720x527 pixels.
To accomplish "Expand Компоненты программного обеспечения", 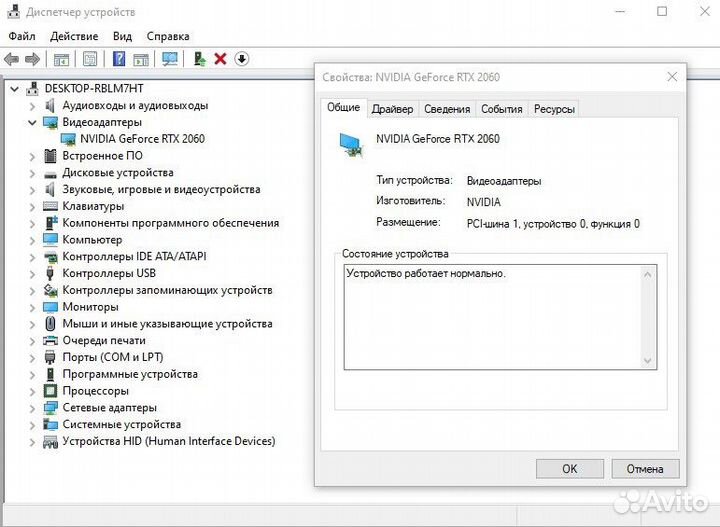I will coord(32,224).
